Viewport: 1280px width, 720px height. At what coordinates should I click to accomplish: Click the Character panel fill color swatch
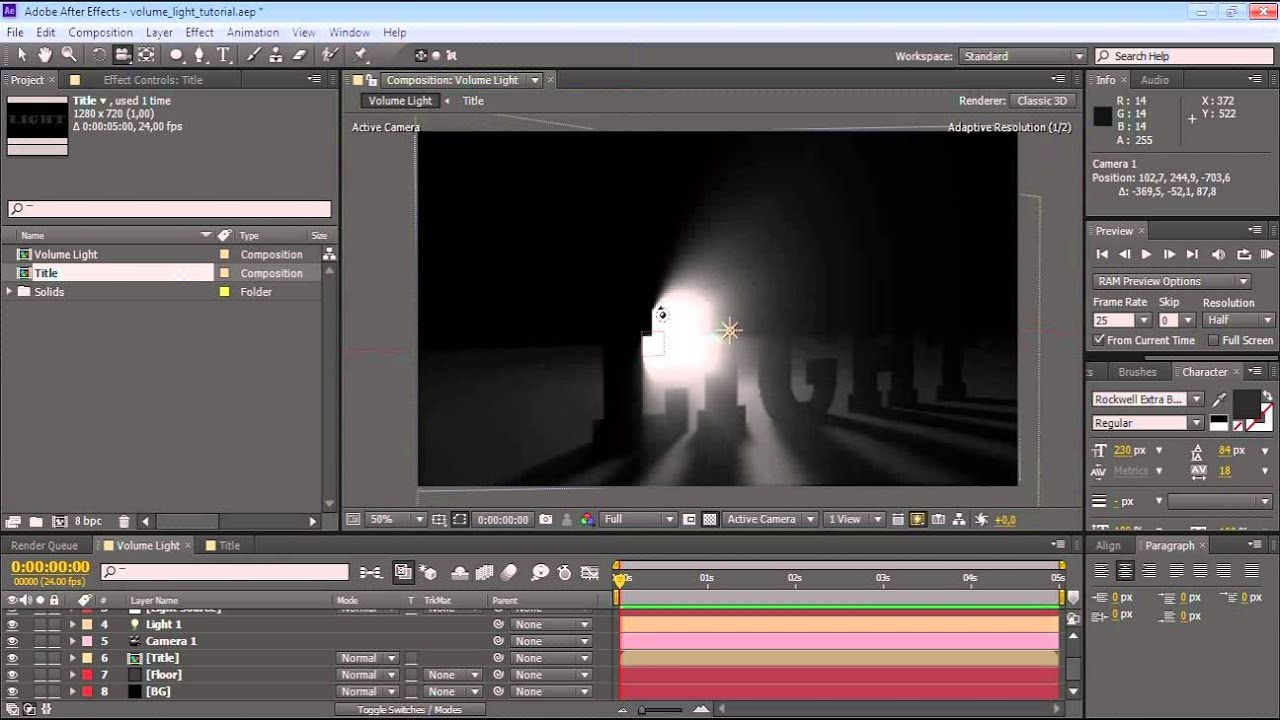click(x=1246, y=404)
